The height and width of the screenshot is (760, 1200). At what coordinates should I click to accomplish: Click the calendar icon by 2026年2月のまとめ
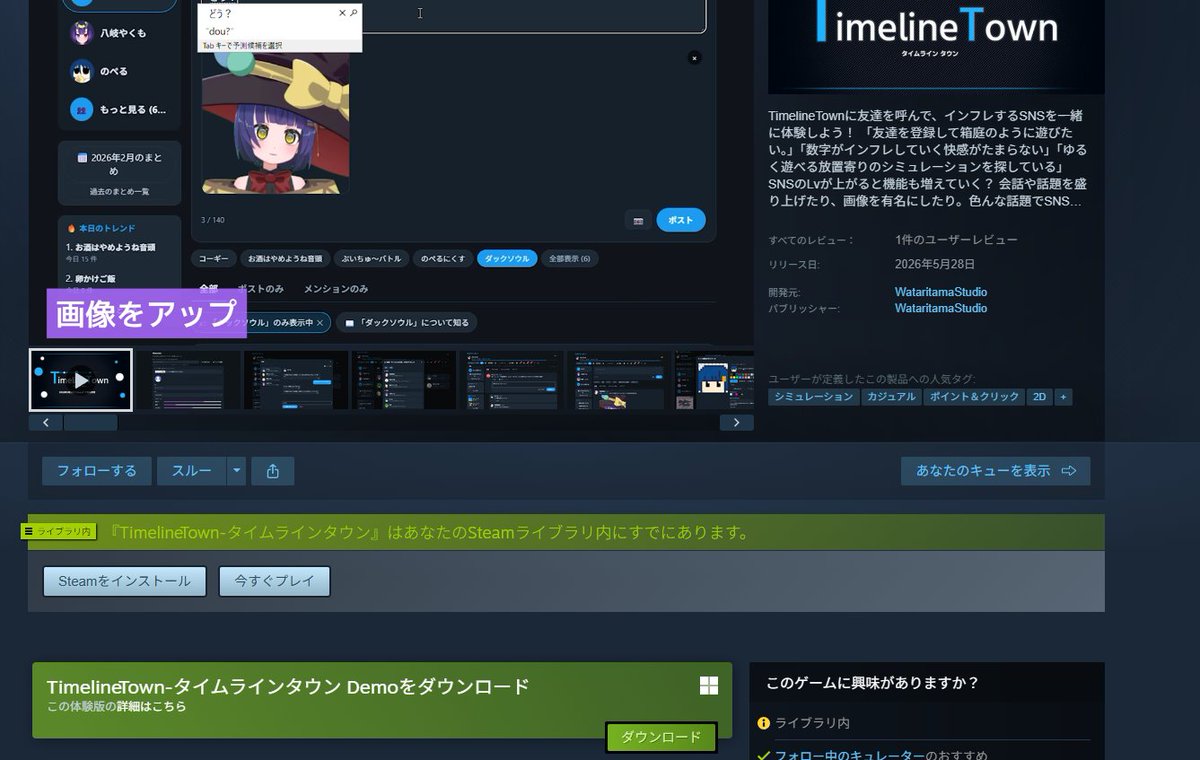coord(83,158)
